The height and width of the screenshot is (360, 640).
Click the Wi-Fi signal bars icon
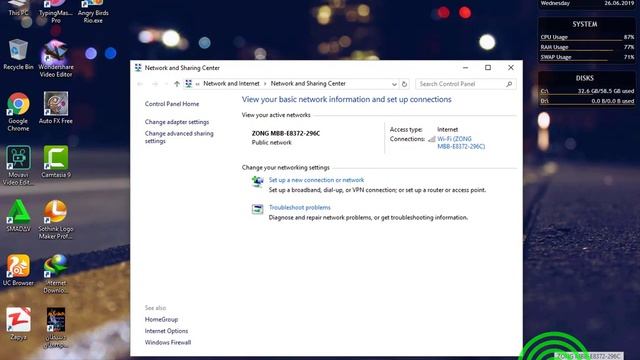pos(431,140)
